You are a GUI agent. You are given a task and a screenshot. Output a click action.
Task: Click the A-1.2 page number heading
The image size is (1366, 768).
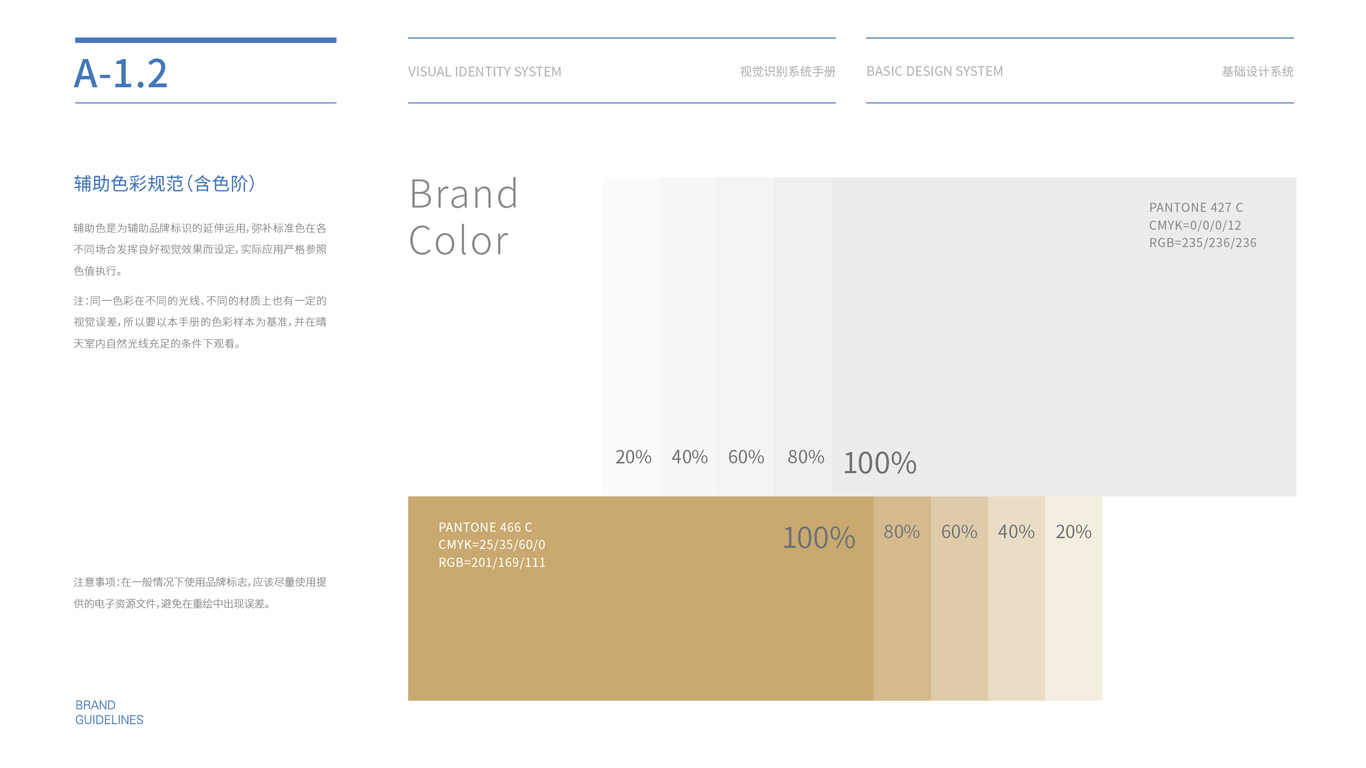pos(121,73)
